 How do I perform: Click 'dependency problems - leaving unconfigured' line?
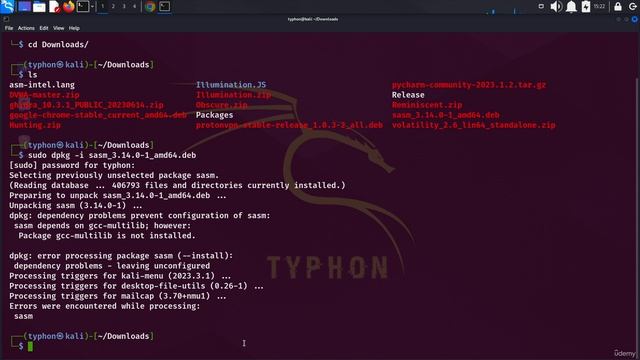tap(112, 266)
